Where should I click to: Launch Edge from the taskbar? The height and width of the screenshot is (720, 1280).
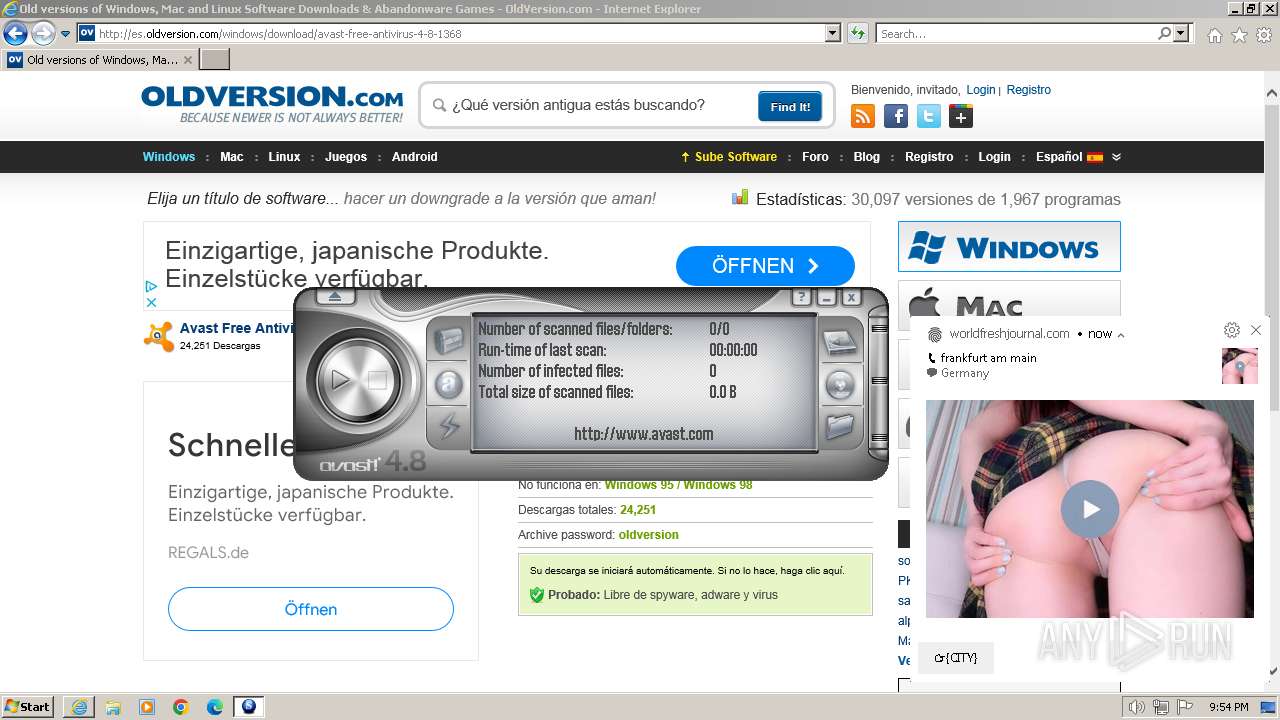tap(214, 707)
